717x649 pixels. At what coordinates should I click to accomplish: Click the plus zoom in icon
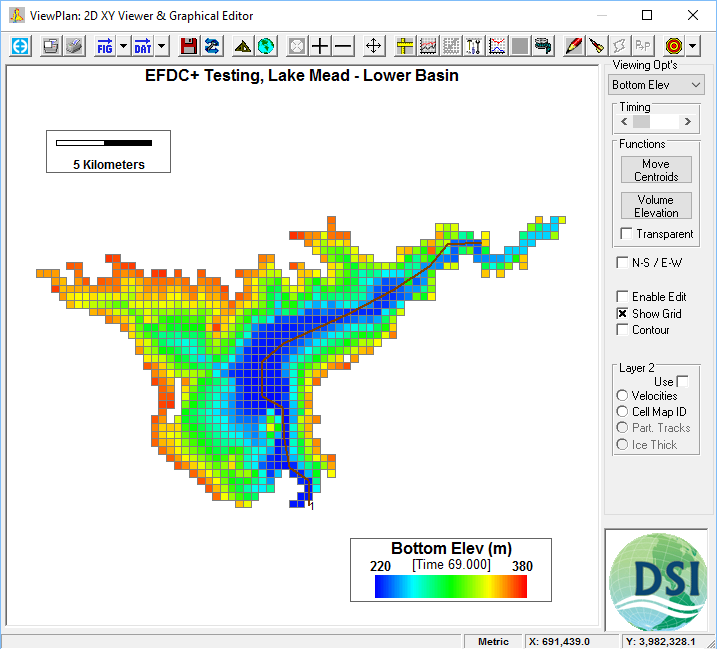pos(320,46)
